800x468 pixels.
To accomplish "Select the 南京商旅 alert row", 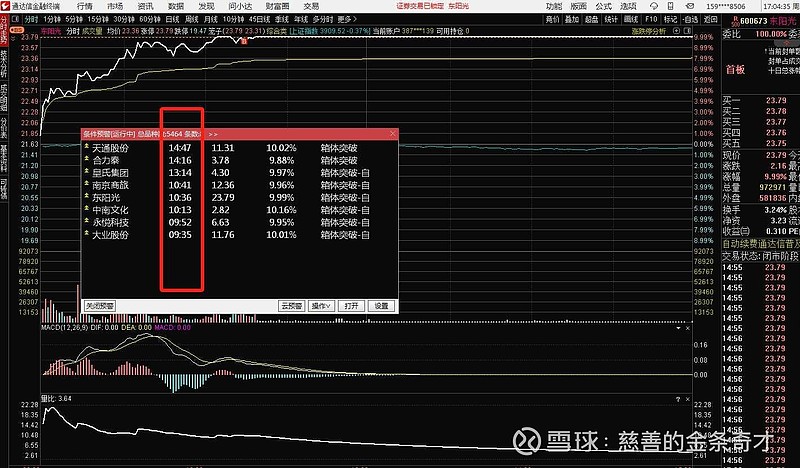I will 240,185.
